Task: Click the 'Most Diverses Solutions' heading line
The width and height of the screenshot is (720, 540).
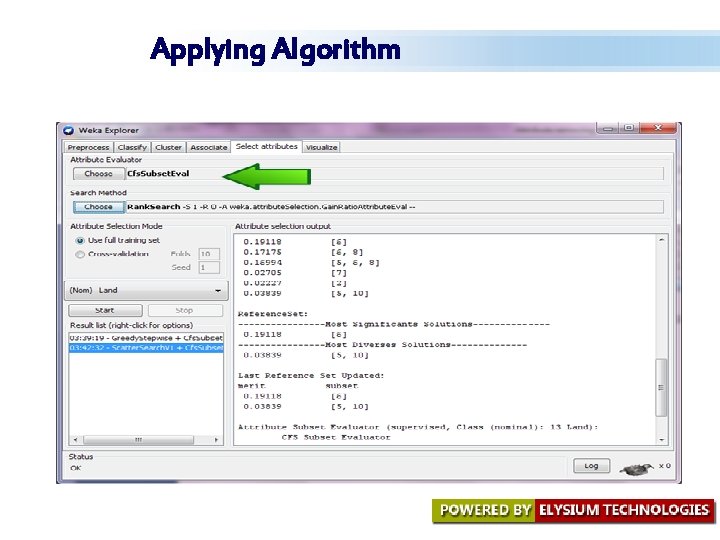Action: (382, 345)
